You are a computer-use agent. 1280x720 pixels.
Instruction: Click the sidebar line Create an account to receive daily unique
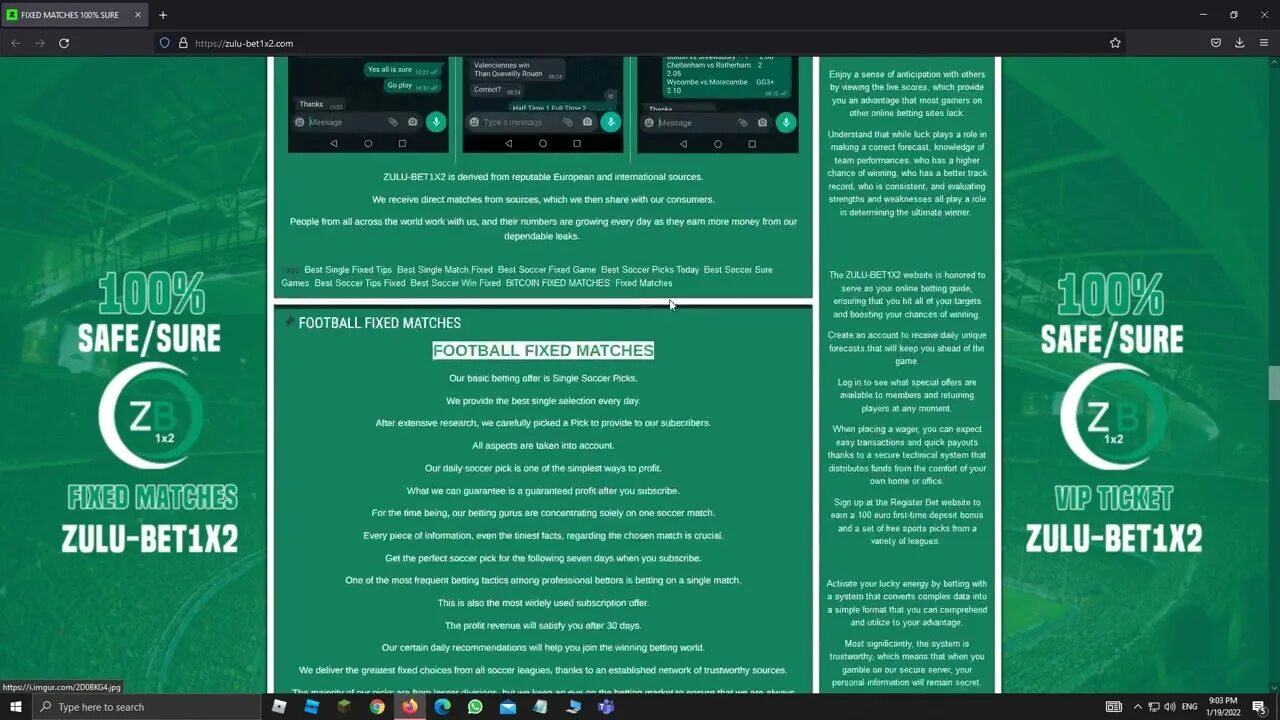(x=907, y=335)
